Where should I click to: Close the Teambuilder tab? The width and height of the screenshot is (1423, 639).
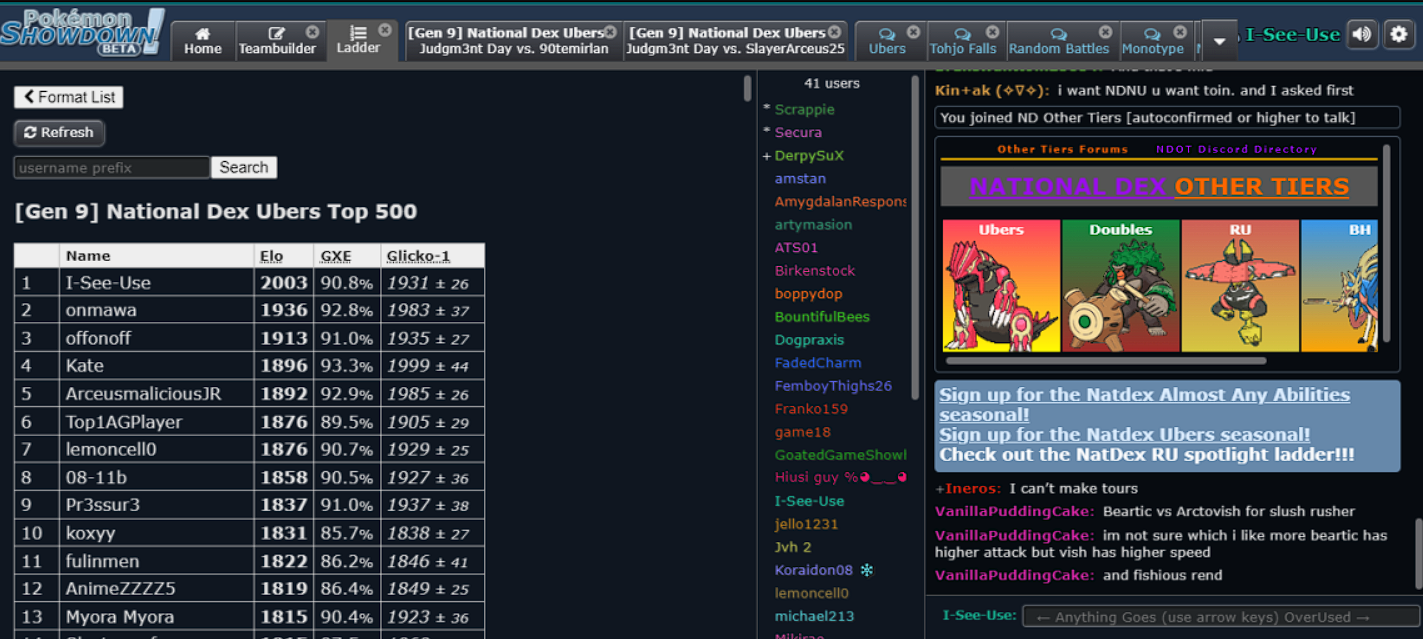pyautogui.click(x=312, y=32)
